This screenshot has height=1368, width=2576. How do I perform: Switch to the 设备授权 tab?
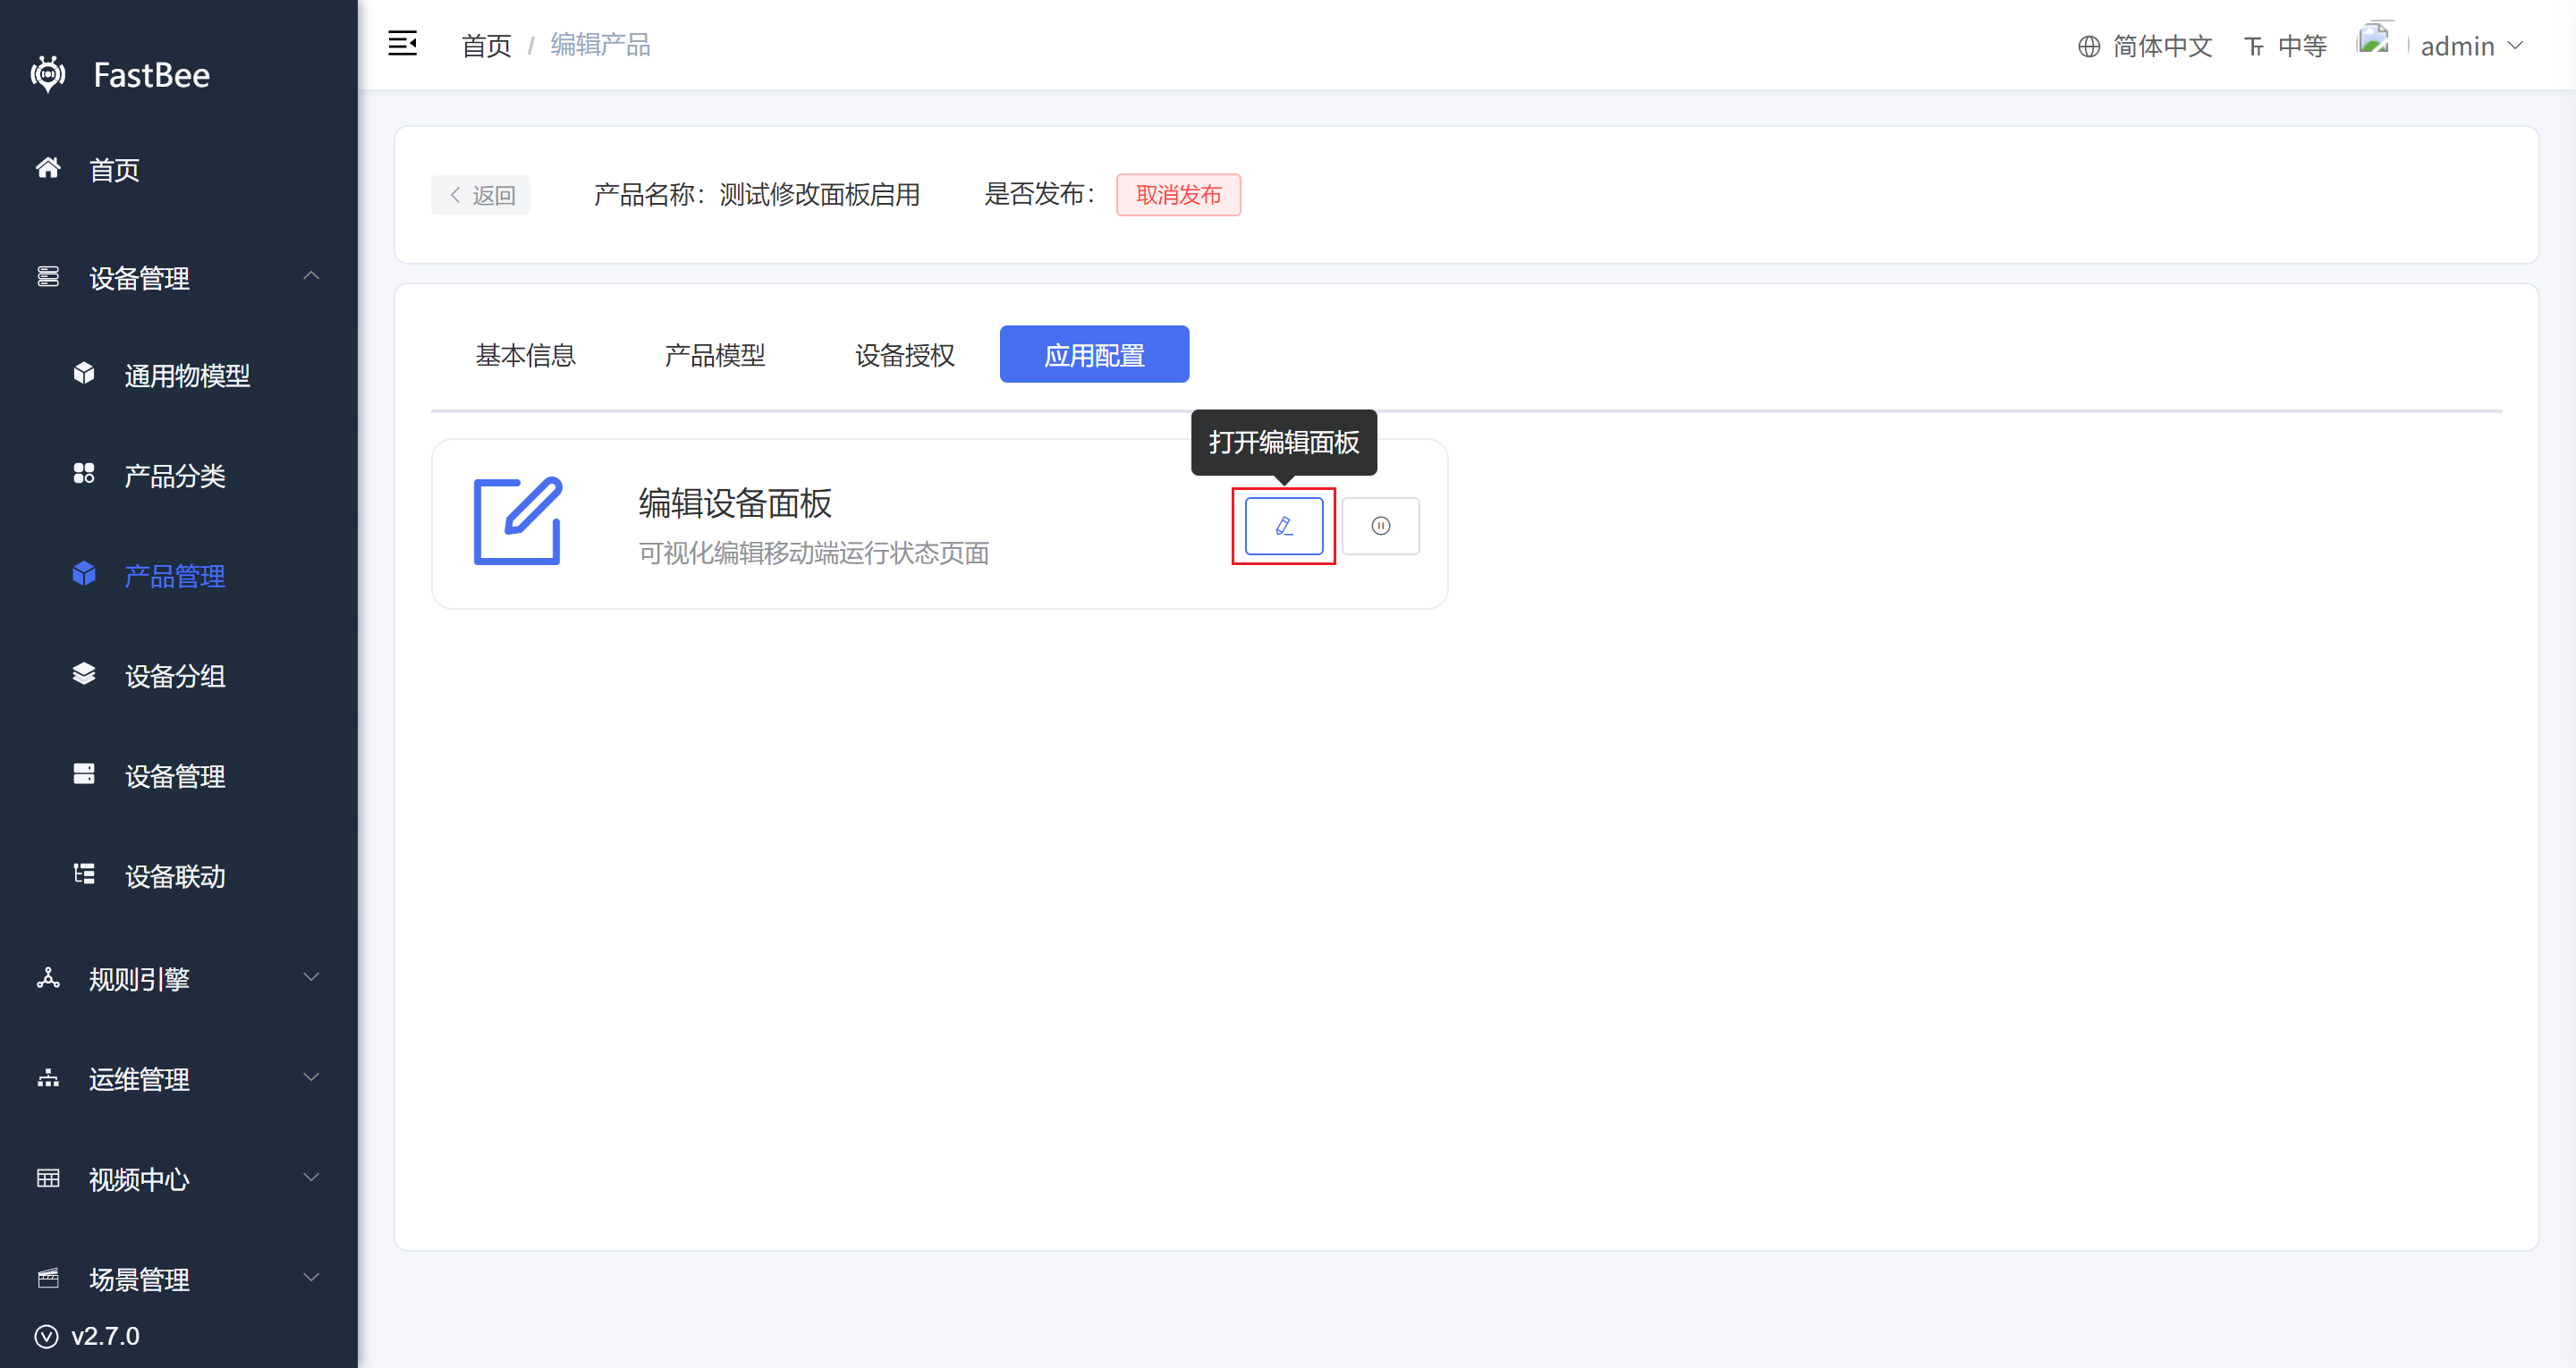905,355
